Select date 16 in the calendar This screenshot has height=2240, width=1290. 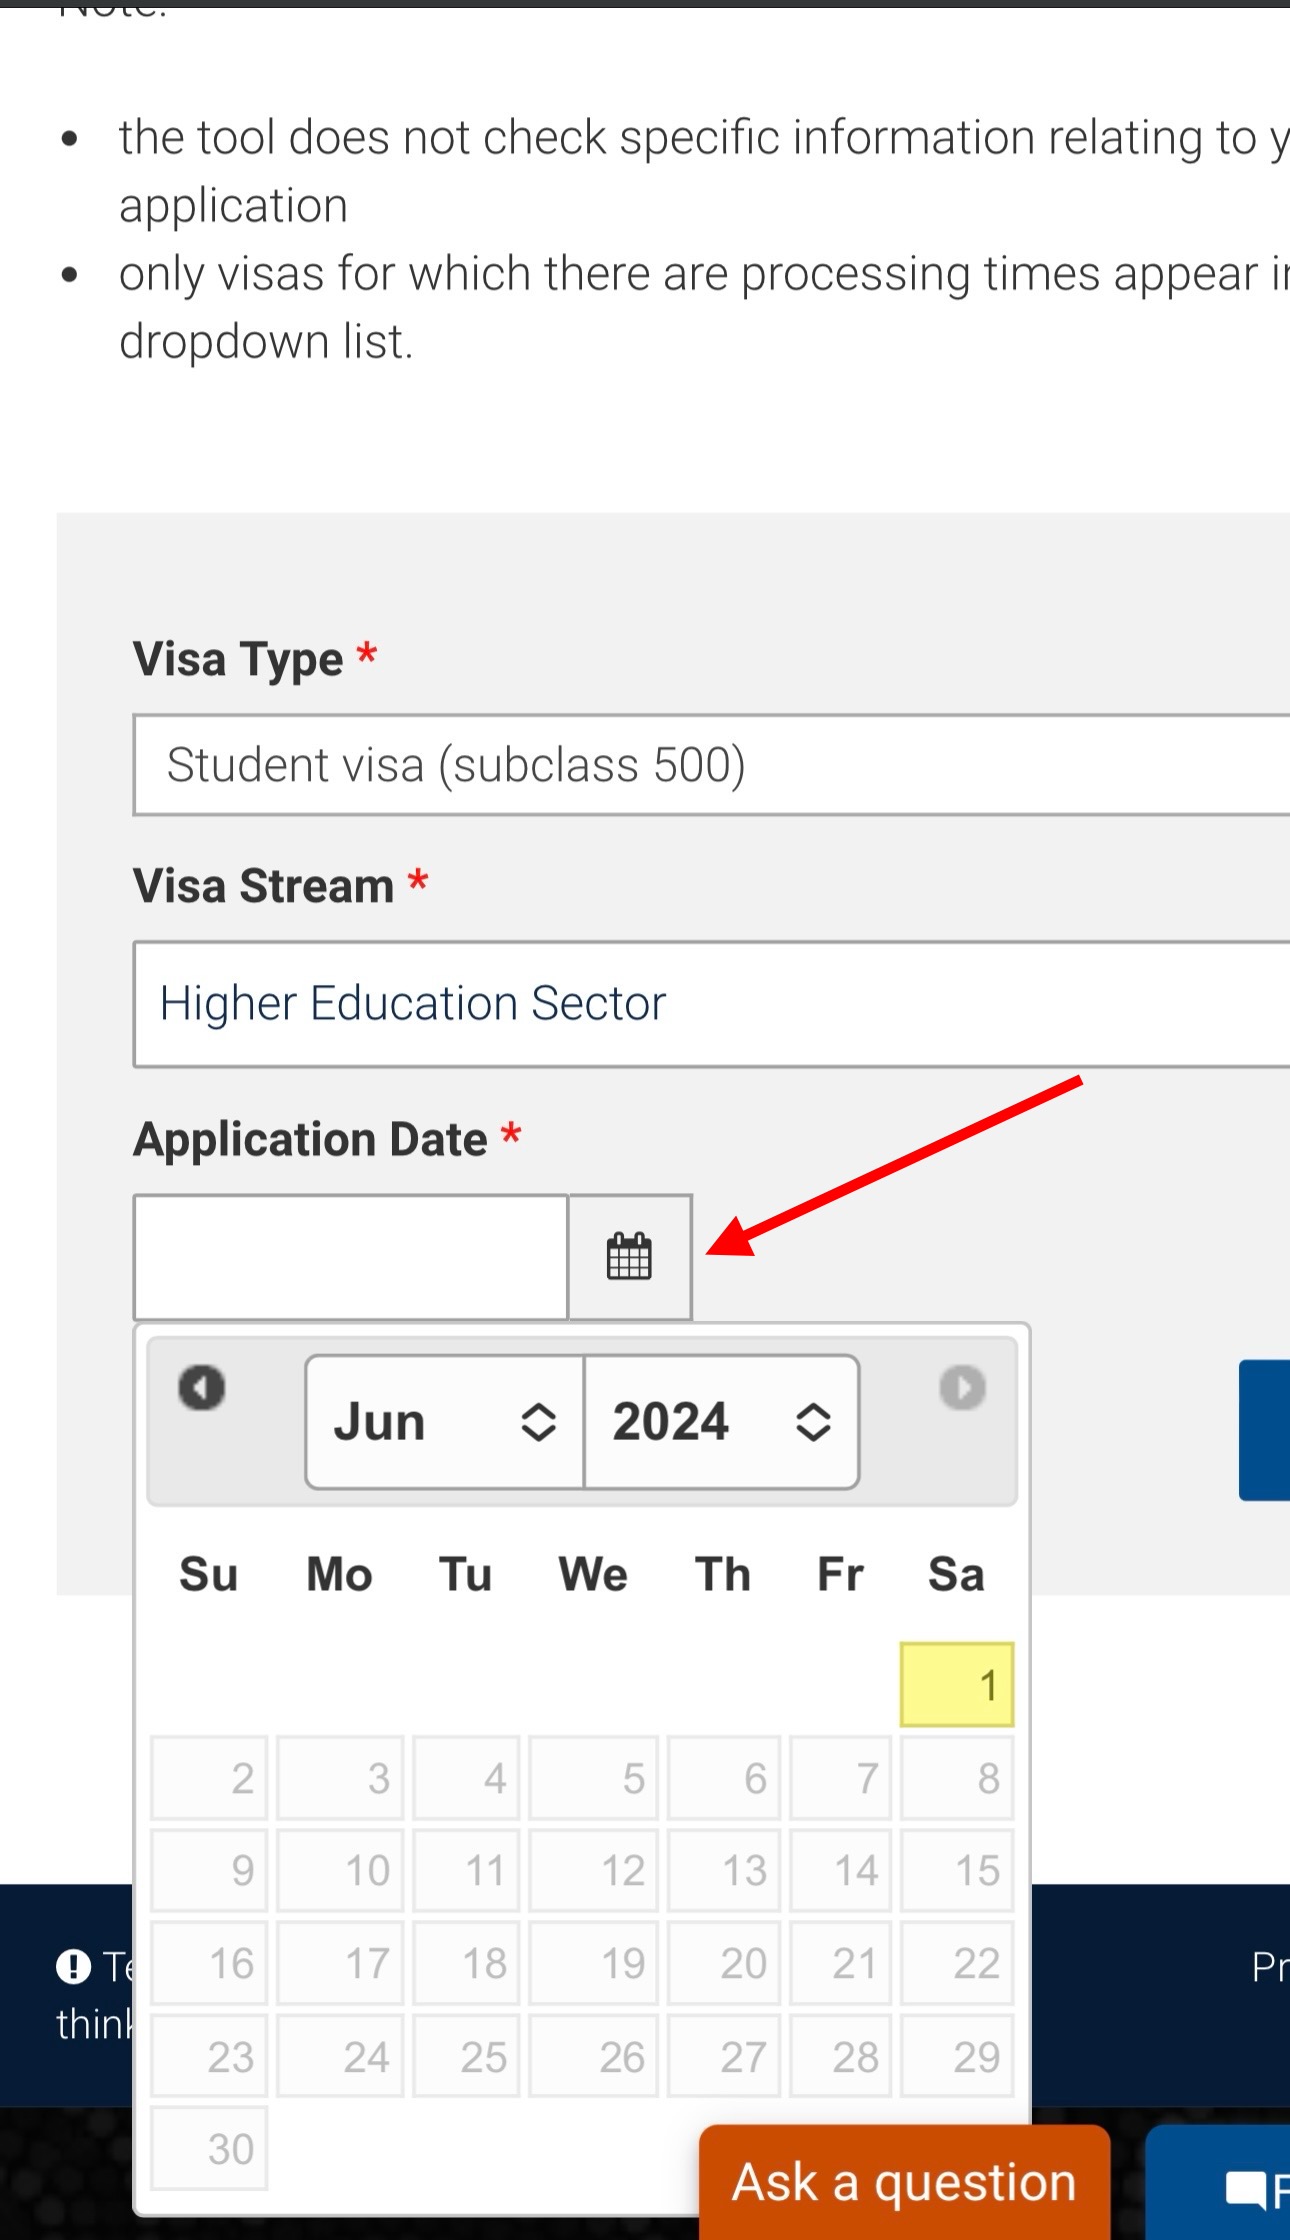point(209,1964)
